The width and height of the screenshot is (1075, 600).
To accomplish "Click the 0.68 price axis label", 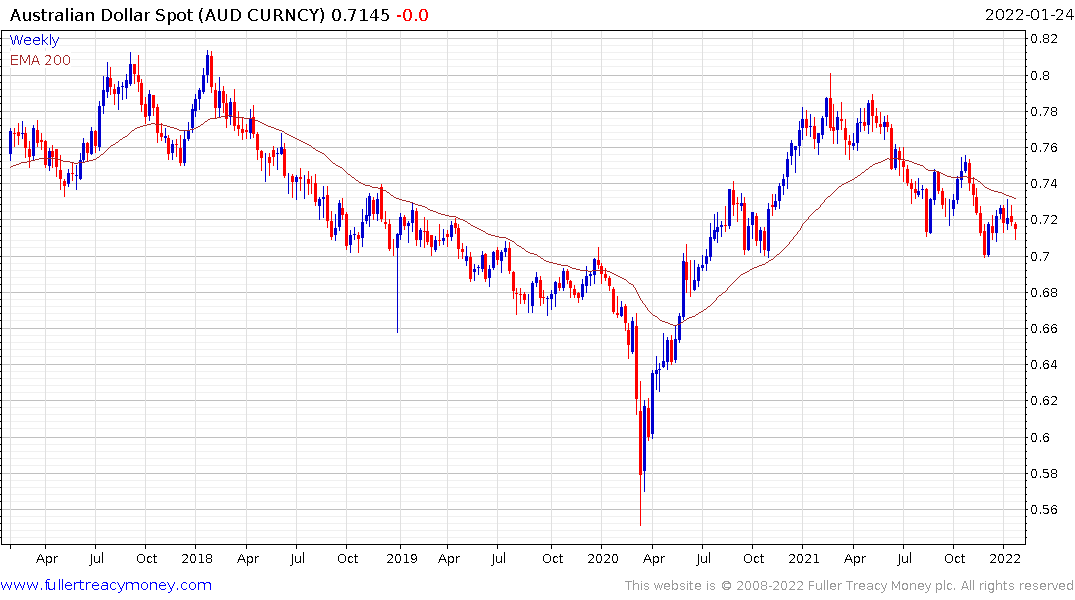I will point(1044,292).
